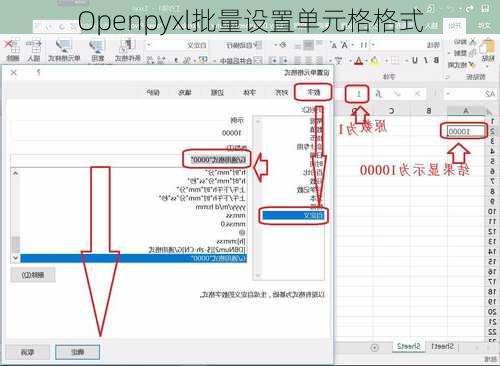The width and height of the screenshot is (500, 366).
Task: Switch to the 字体 (Font) dialog tab
Action: [x=249, y=92]
